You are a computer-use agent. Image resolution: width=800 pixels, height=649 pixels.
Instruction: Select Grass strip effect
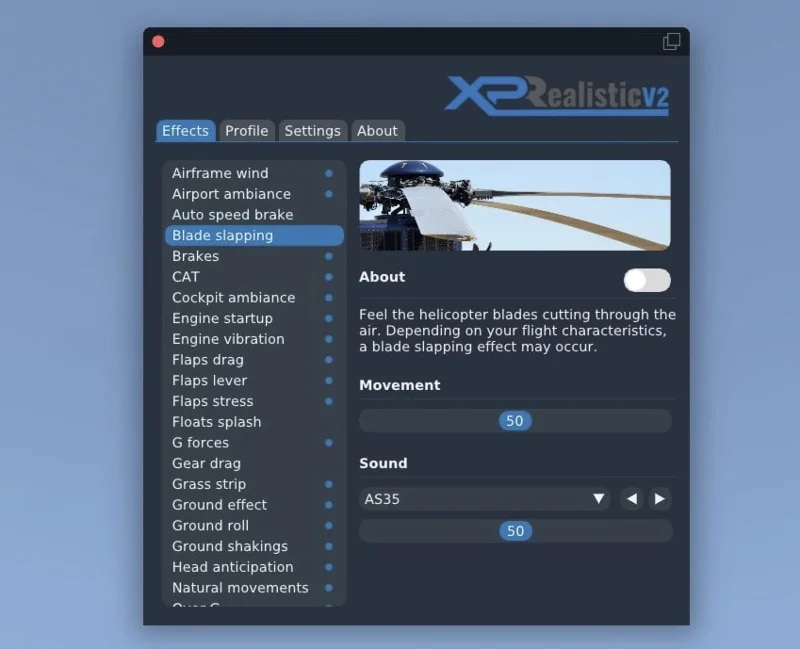tap(254, 484)
